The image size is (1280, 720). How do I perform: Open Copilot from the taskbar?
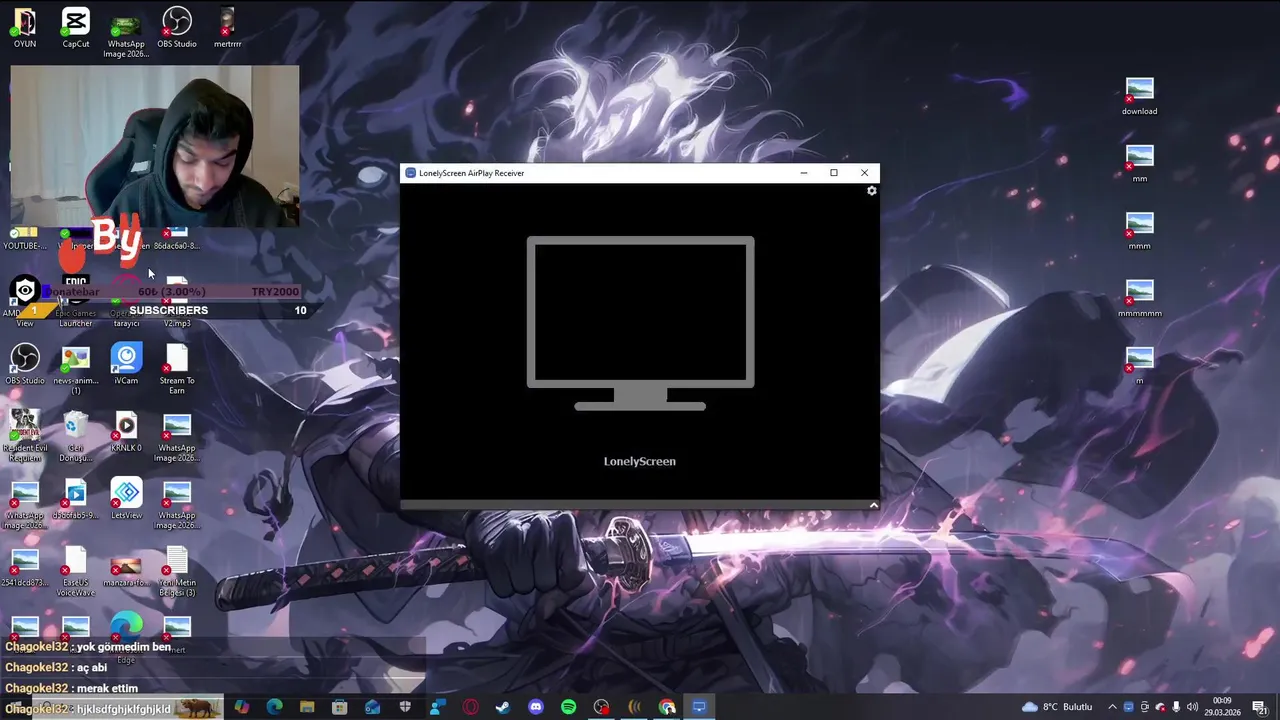(x=242, y=707)
